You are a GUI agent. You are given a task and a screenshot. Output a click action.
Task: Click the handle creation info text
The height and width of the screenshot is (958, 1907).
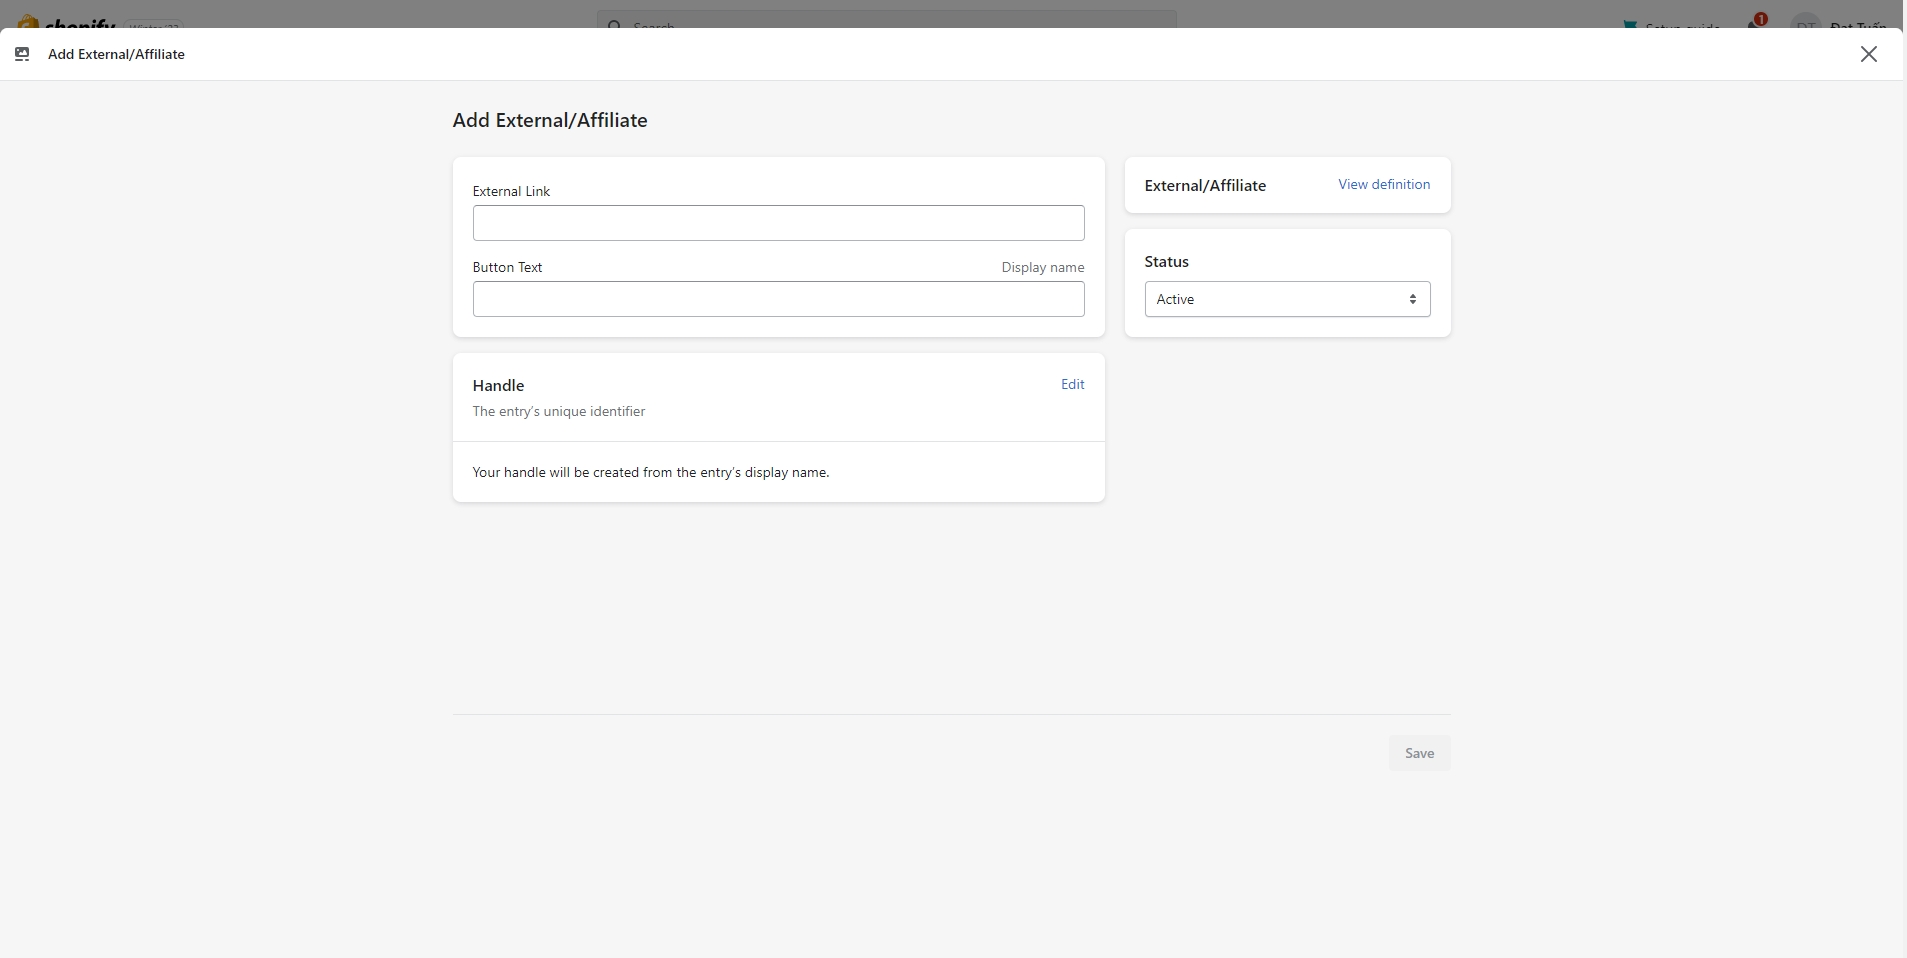(650, 472)
